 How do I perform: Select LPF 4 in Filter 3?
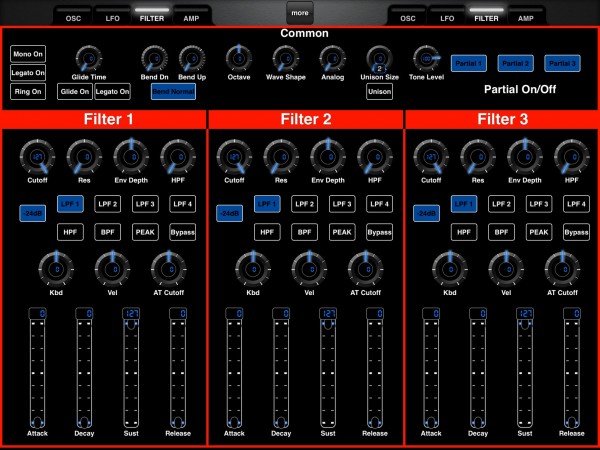pos(576,204)
